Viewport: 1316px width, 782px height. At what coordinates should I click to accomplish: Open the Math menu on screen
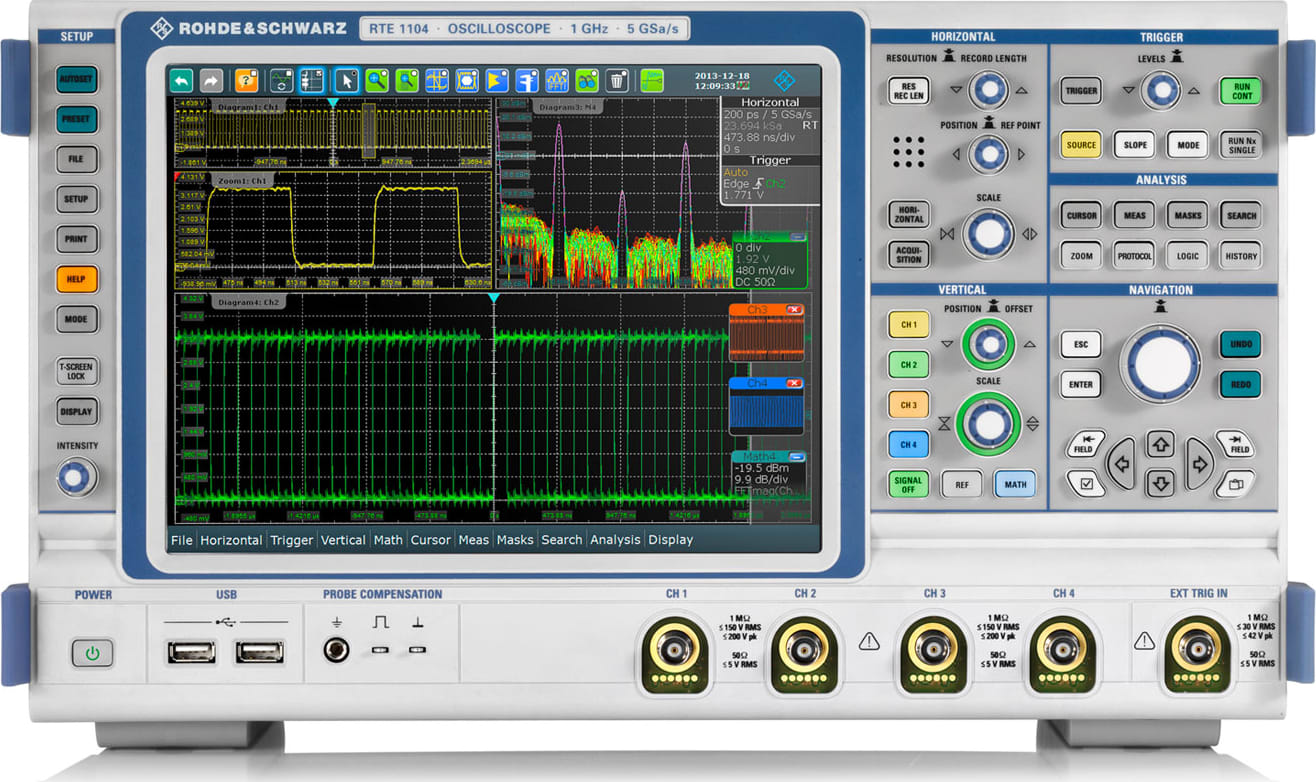pyautogui.click(x=388, y=540)
